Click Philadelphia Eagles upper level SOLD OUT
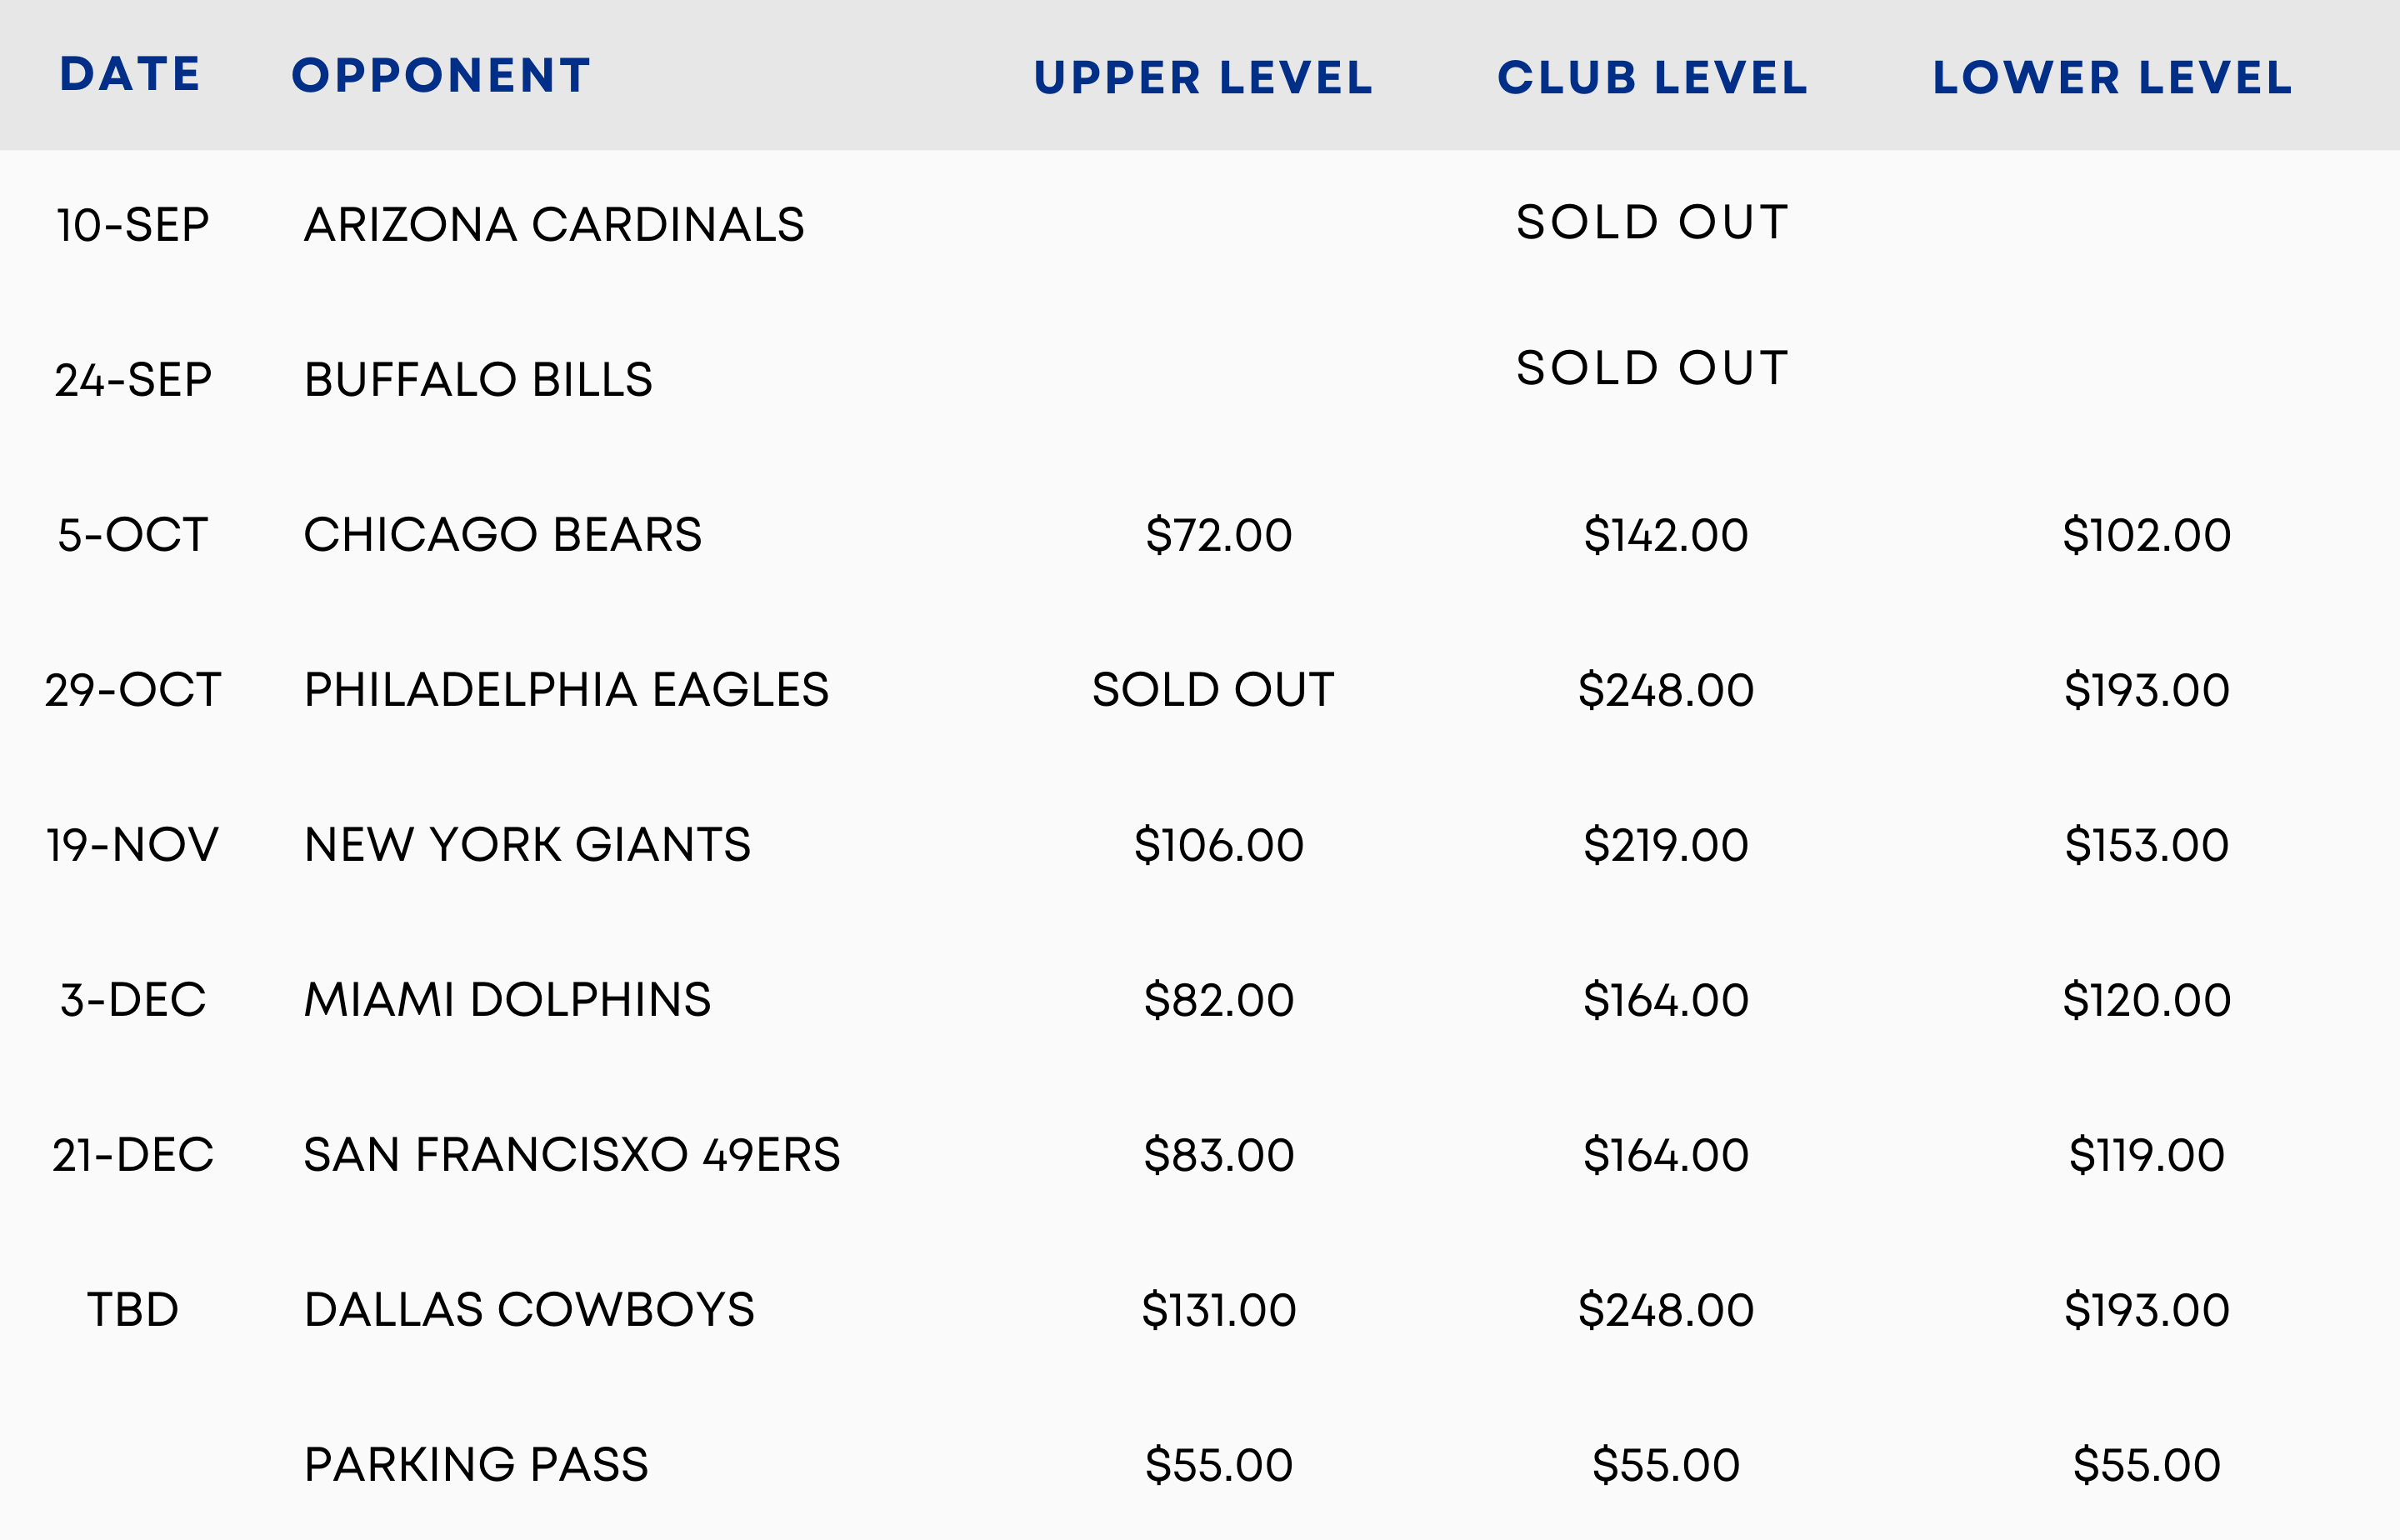This screenshot has width=2400, height=1540. 1213,690
